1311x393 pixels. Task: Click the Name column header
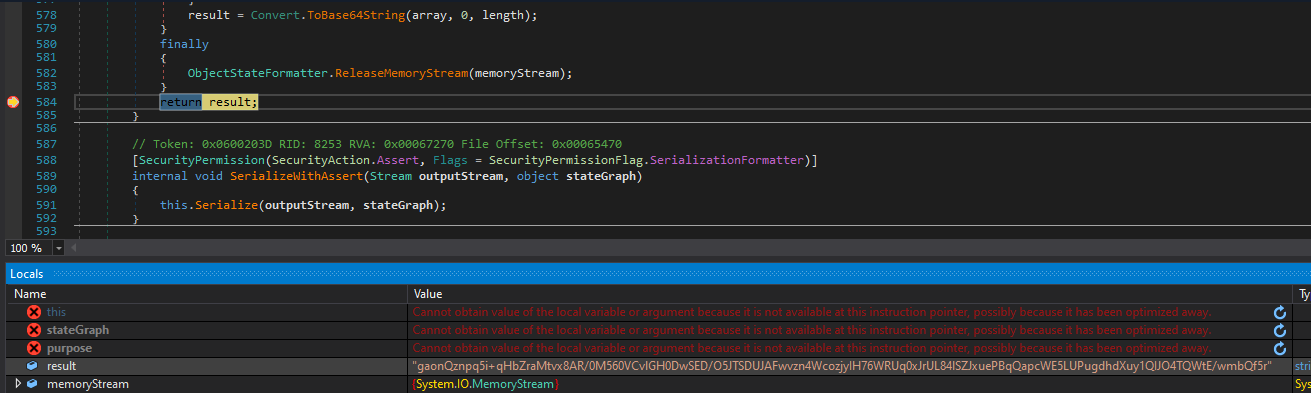coord(208,294)
